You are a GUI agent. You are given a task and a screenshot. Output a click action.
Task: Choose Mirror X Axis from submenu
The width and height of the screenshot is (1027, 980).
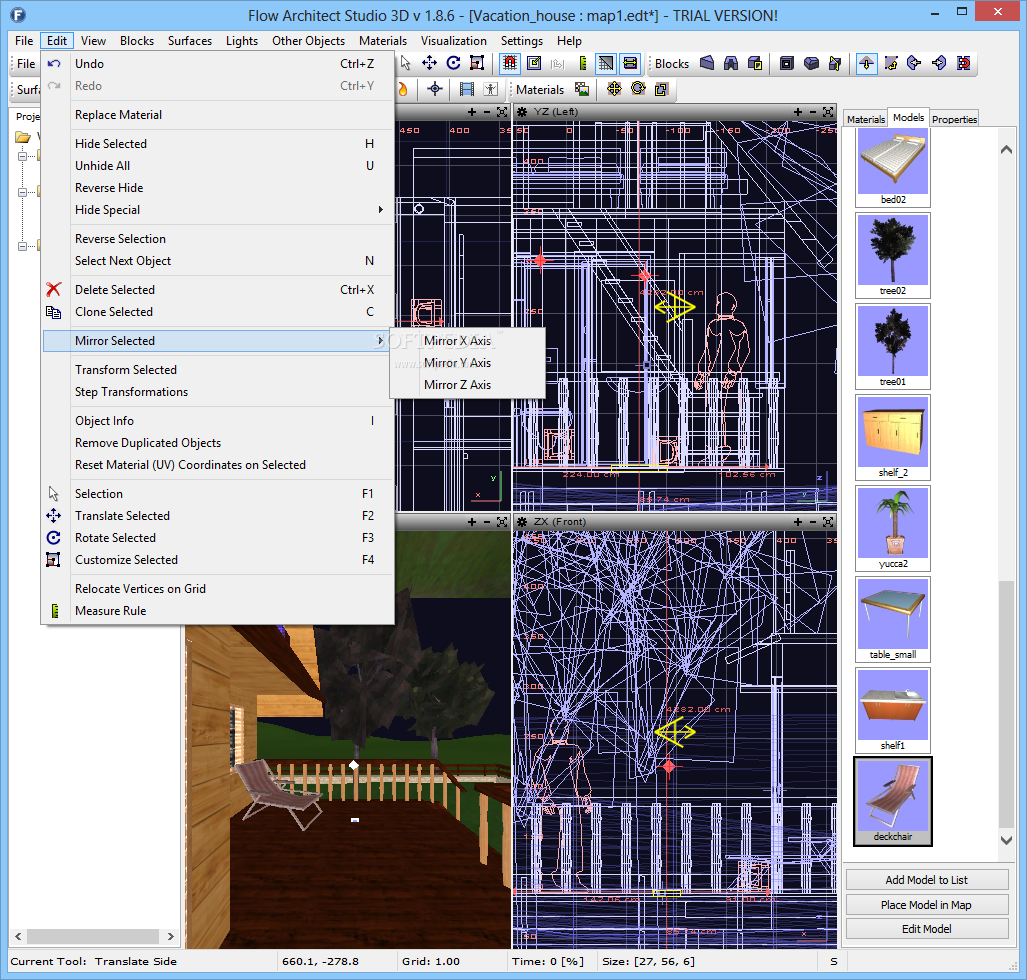[x=468, y=341]
